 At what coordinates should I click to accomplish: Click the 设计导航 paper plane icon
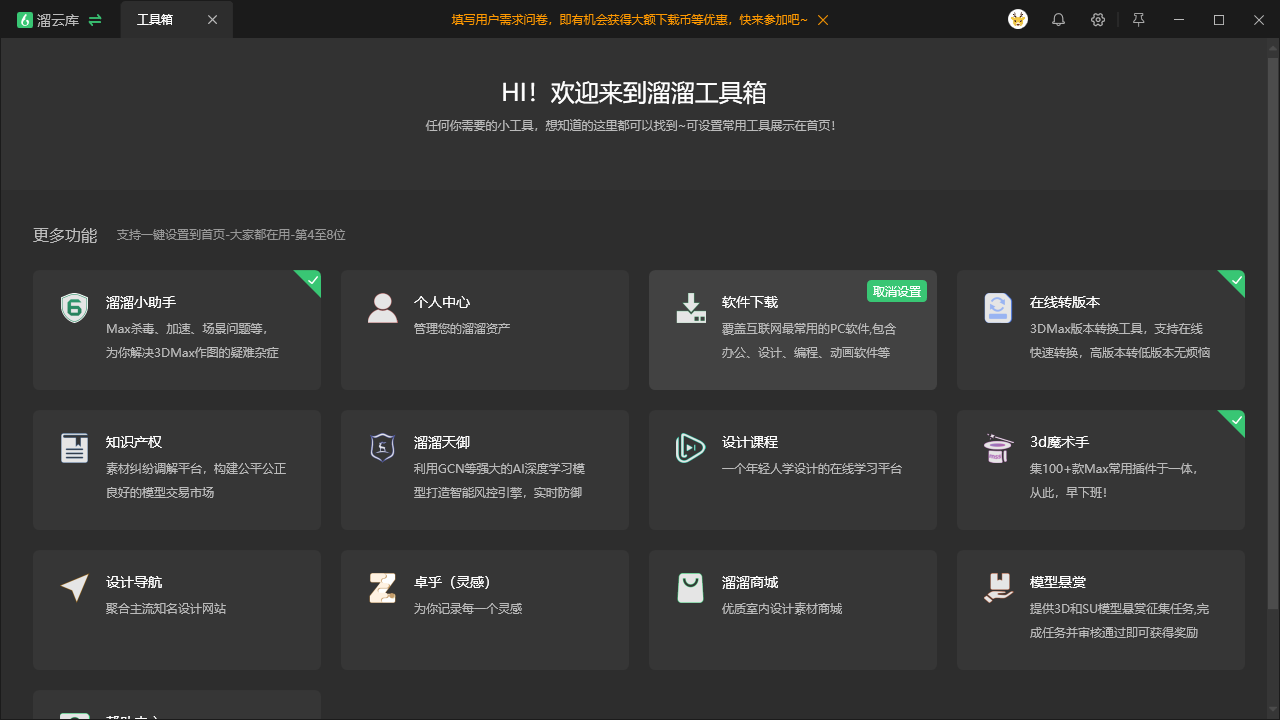[x=74, y=588]
